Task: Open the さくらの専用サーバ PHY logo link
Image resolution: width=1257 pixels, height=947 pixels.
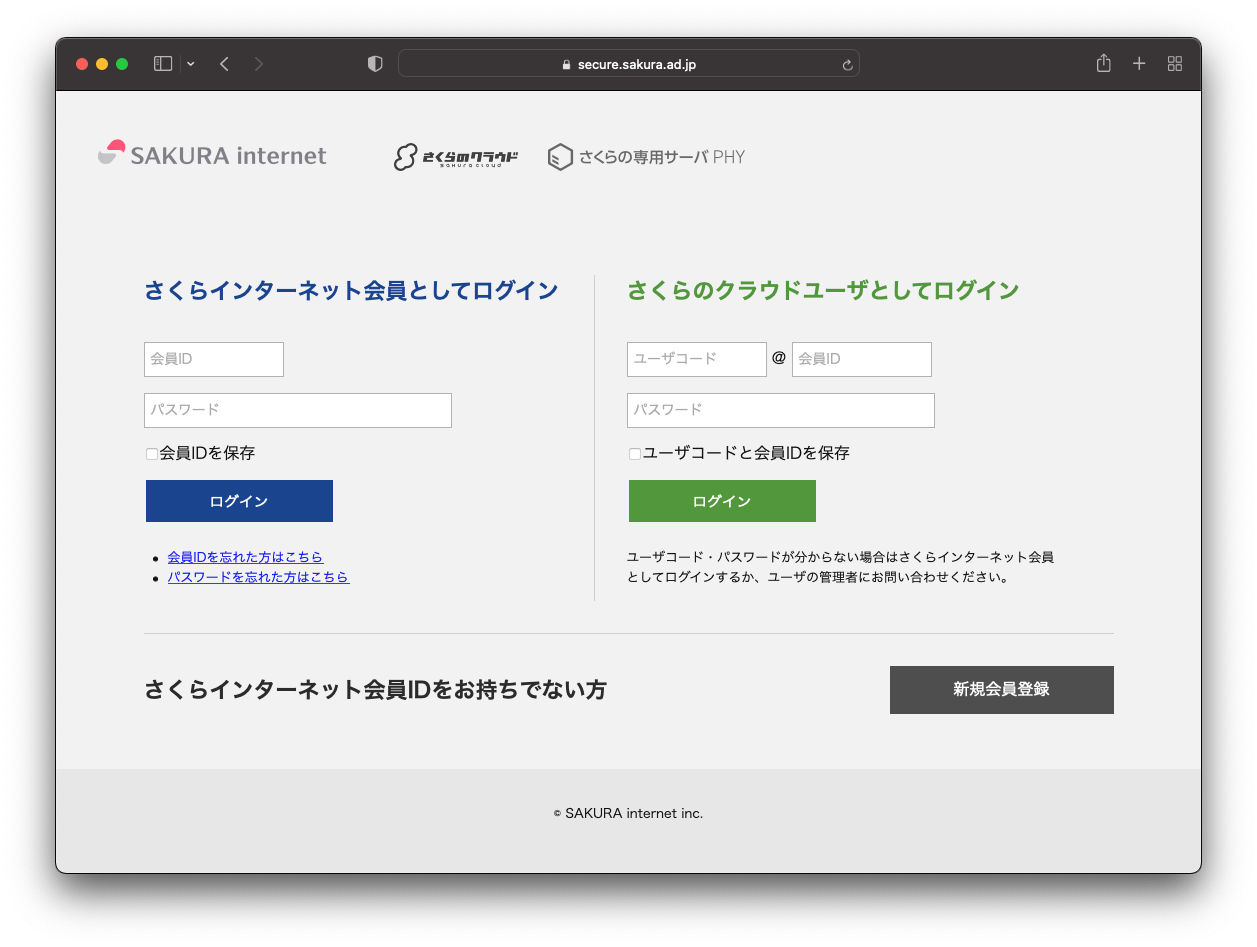Action: coord(646,157)
